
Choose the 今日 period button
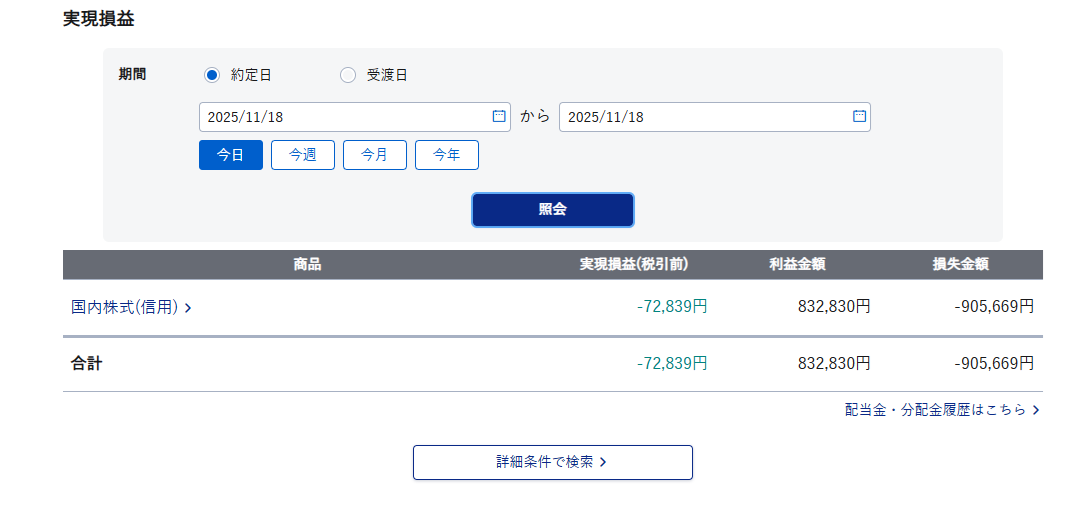231,155
